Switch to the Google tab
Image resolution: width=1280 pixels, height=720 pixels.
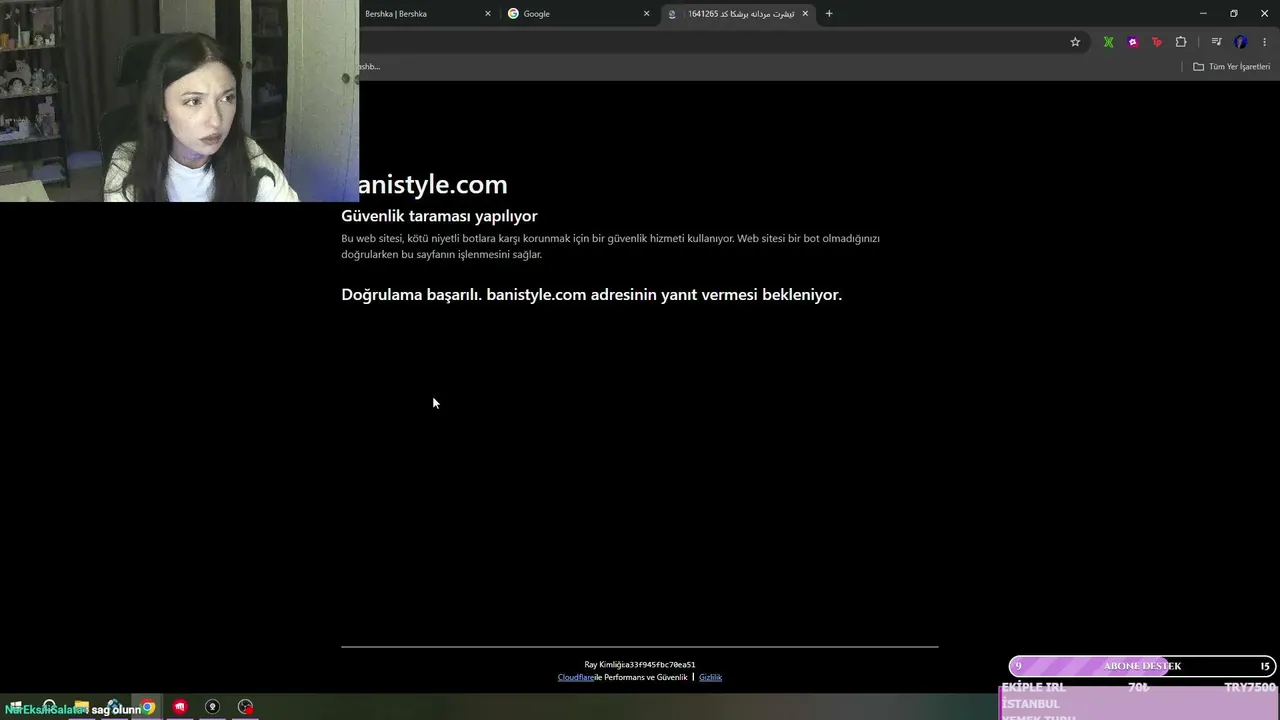coord(580,14)
